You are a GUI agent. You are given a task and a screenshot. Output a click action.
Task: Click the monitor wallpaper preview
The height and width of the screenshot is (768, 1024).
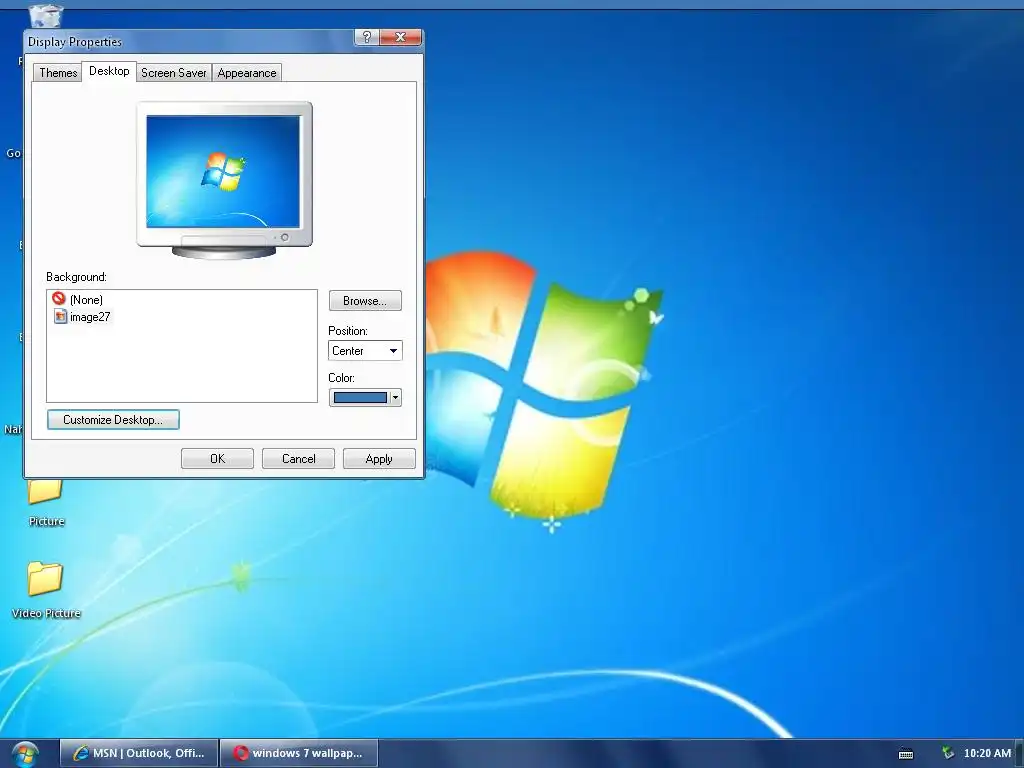[x=223, y=172]
